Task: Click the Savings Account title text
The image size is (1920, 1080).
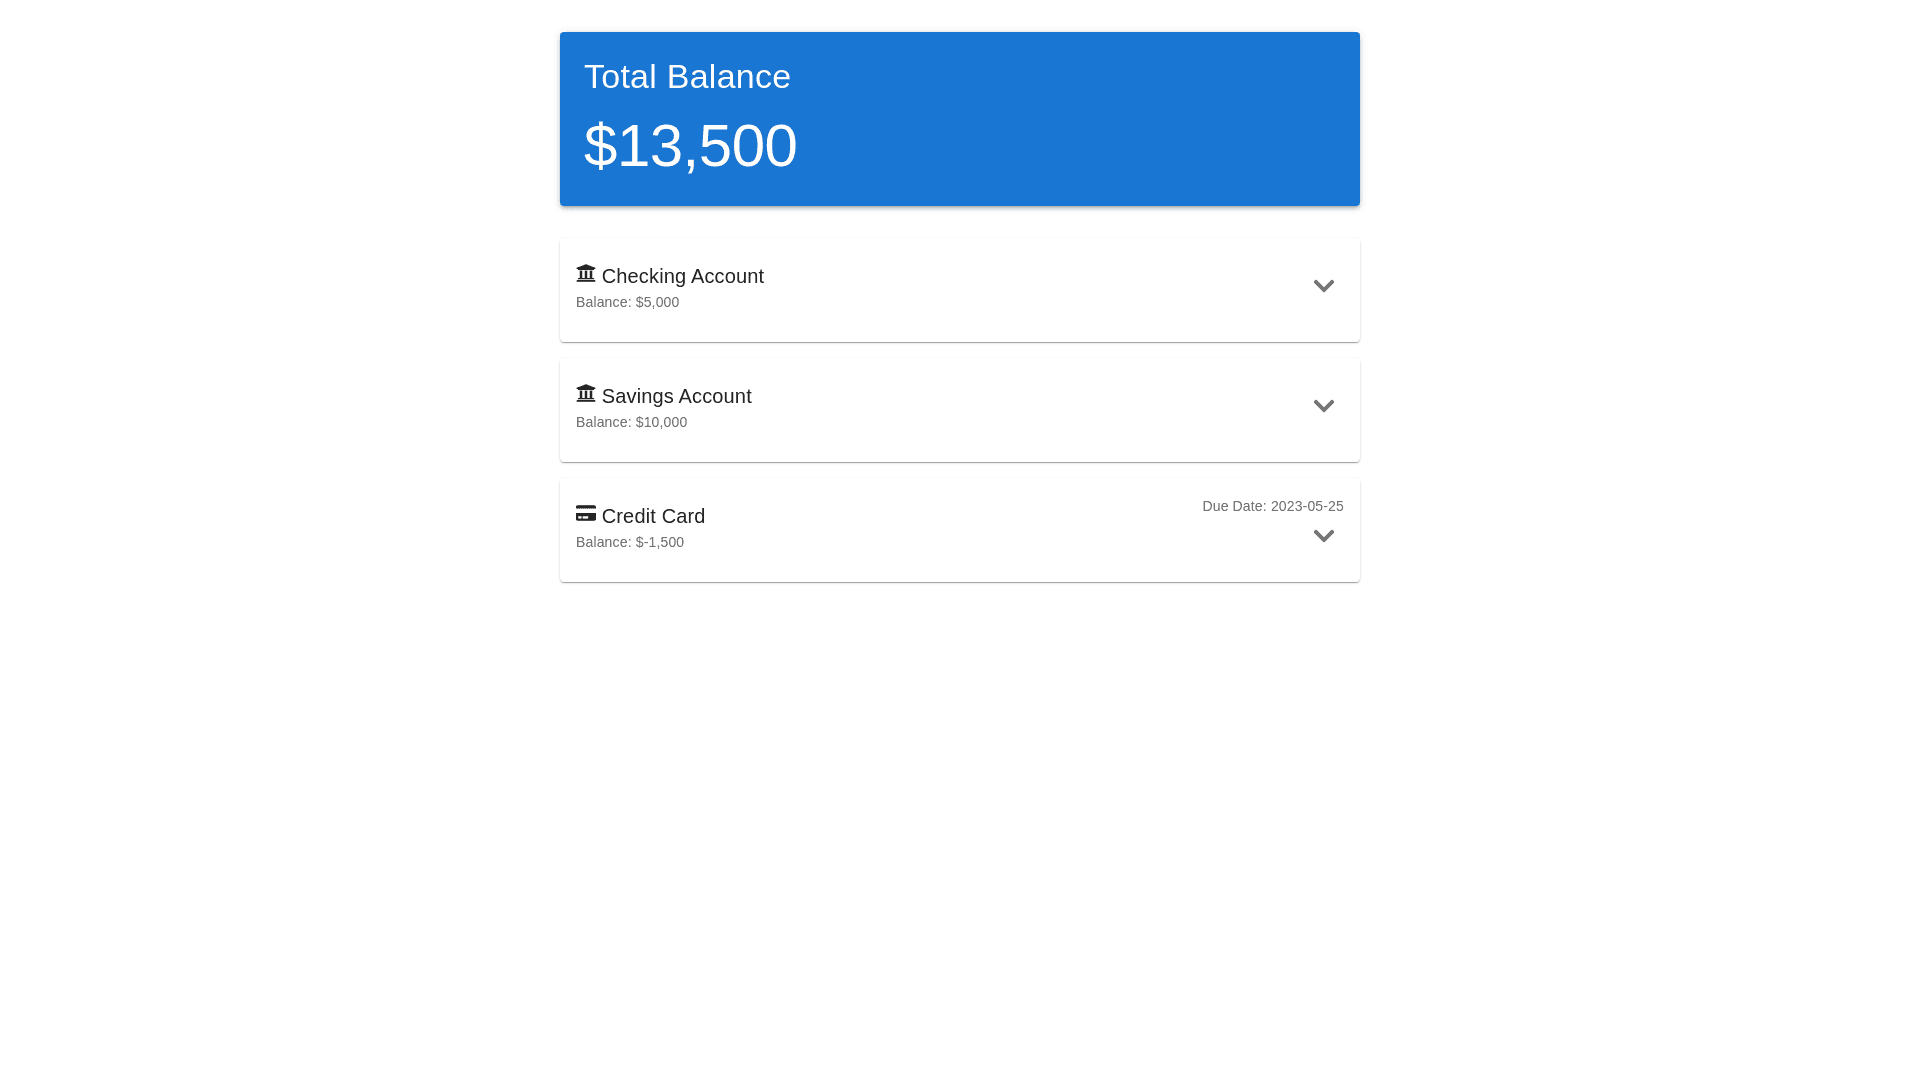Action: pyautogui.click(x=676, y=396)
